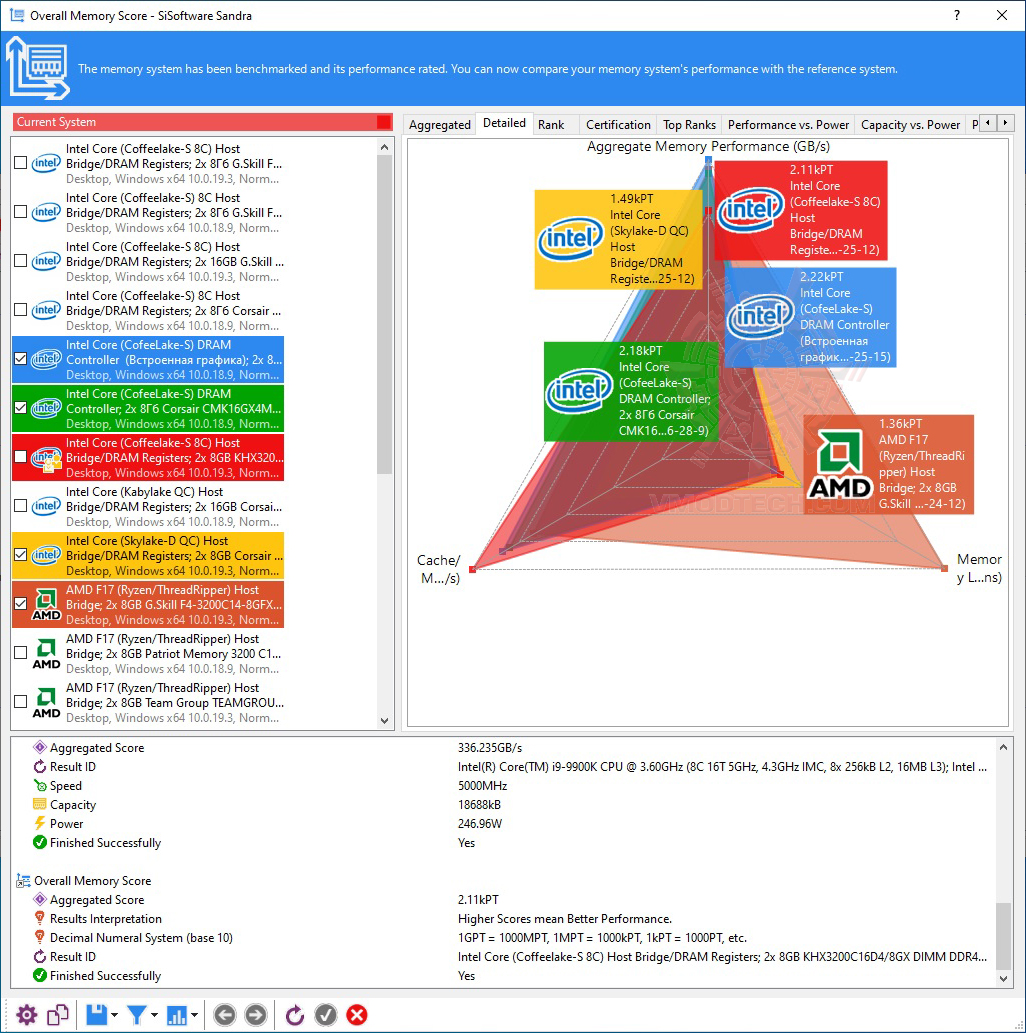Uncheck the yellow Skylake-D QC entry
The image size is (1026, 1033).
tap(20, 555)
